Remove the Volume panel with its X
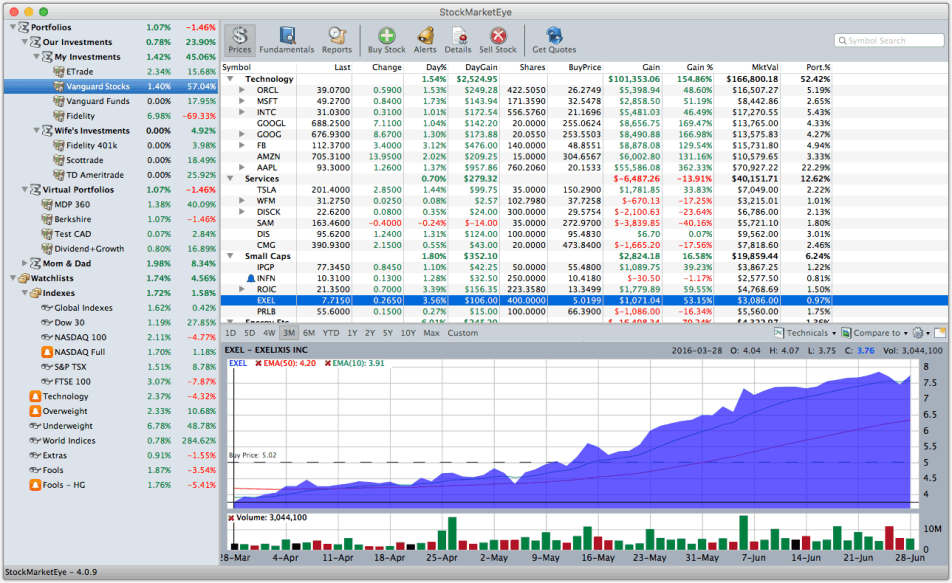Screen dimensions: 952x583 point(231,518)
